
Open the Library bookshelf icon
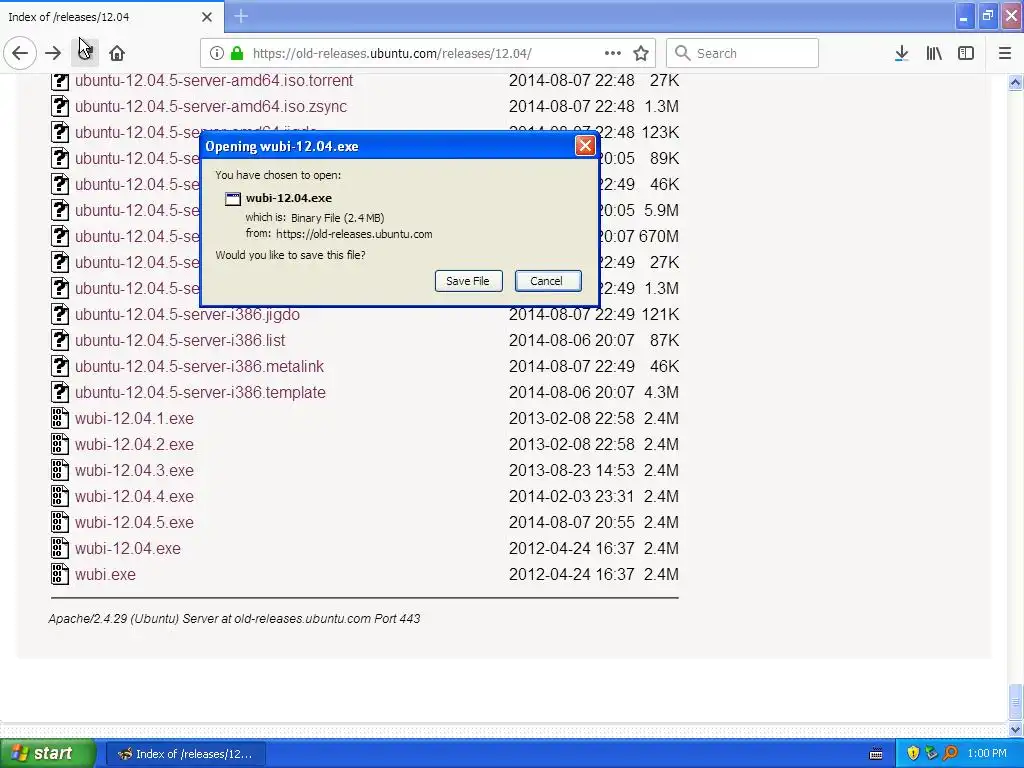tap(934, 54)
